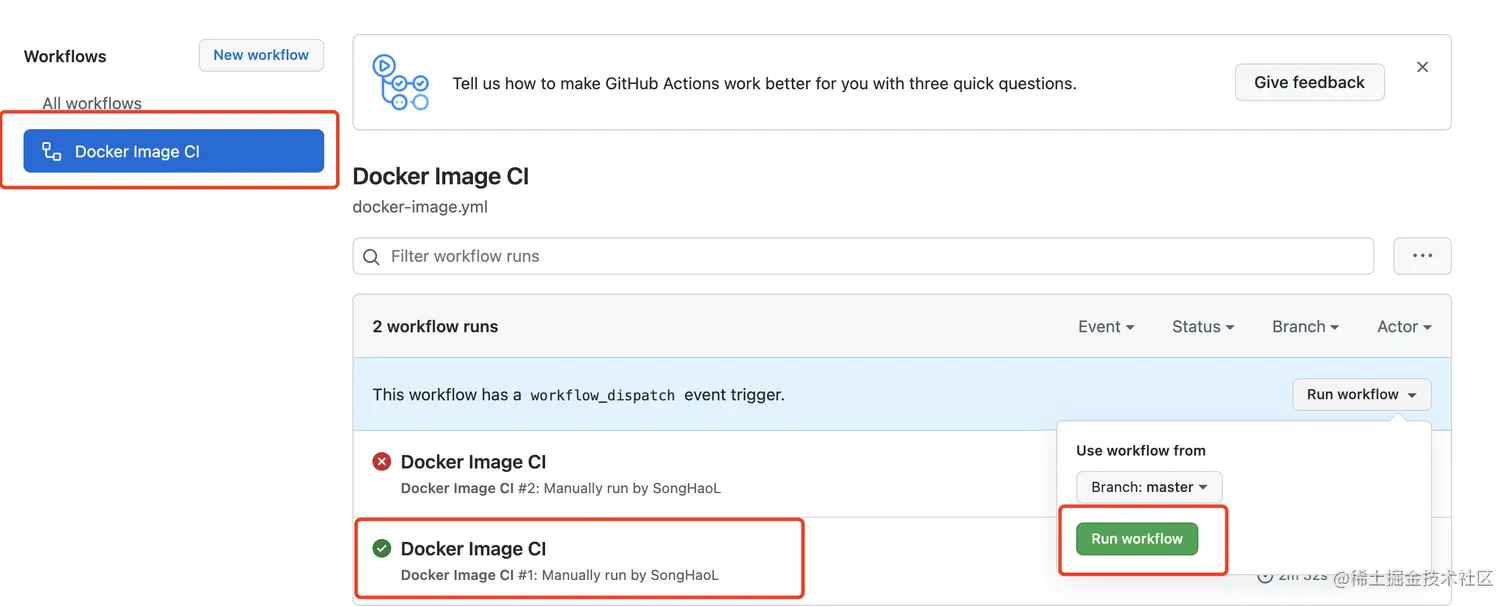Click the red failed status icon

point(382,462)
